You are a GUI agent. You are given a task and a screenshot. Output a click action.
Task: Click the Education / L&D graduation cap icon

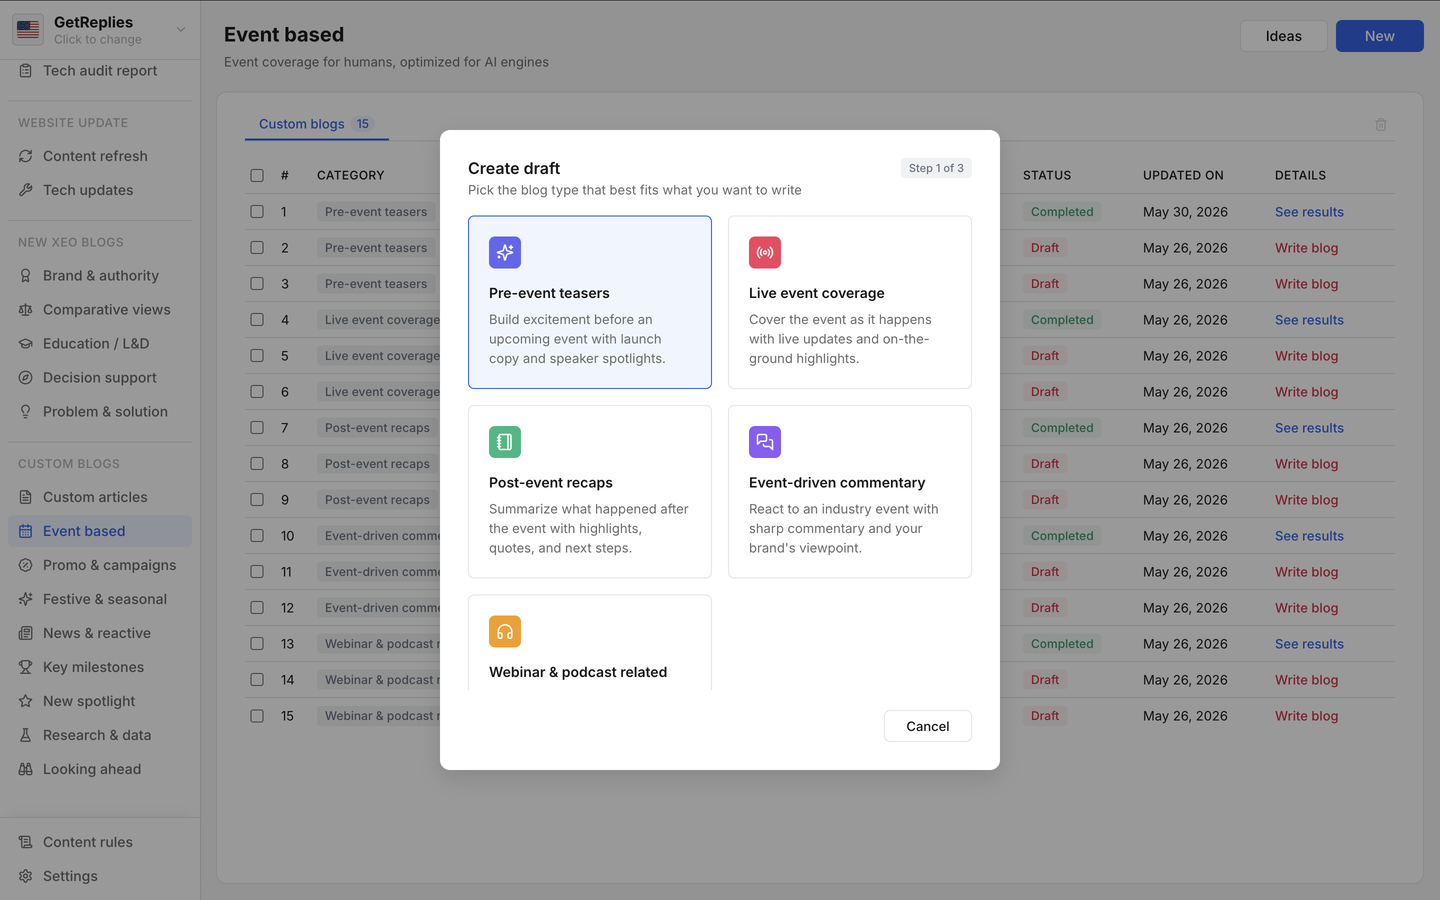point(26,344)
